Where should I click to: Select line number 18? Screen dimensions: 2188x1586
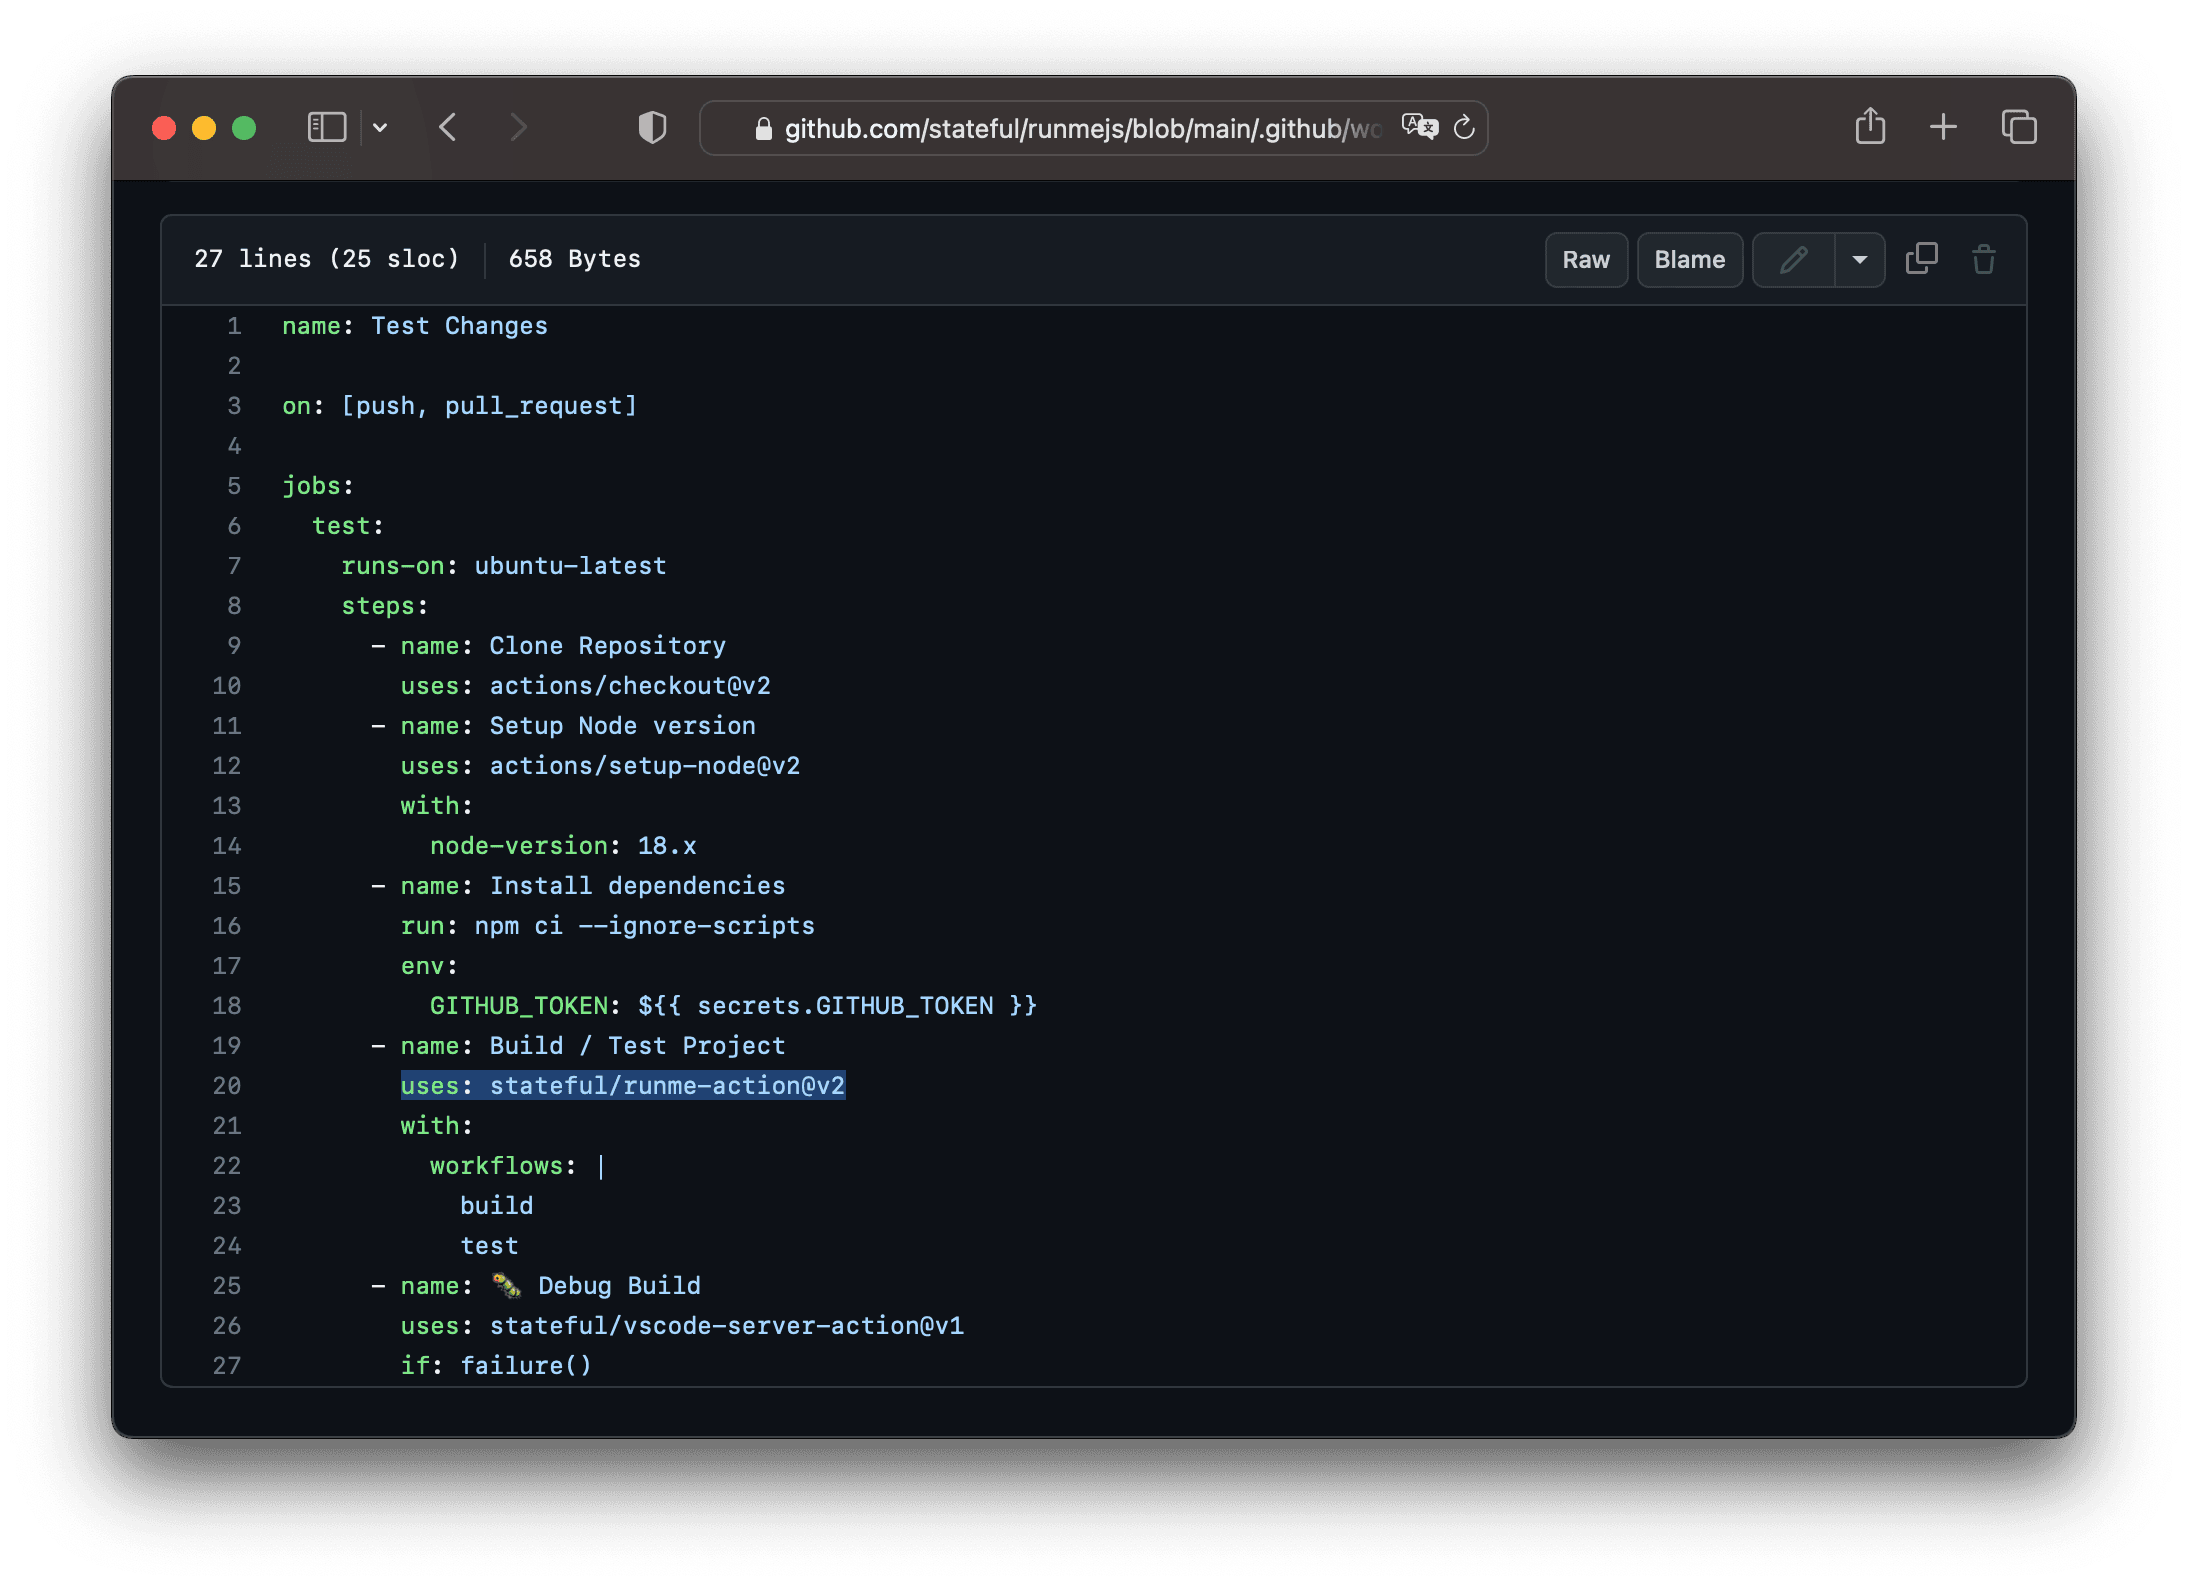coord(227,1006)
